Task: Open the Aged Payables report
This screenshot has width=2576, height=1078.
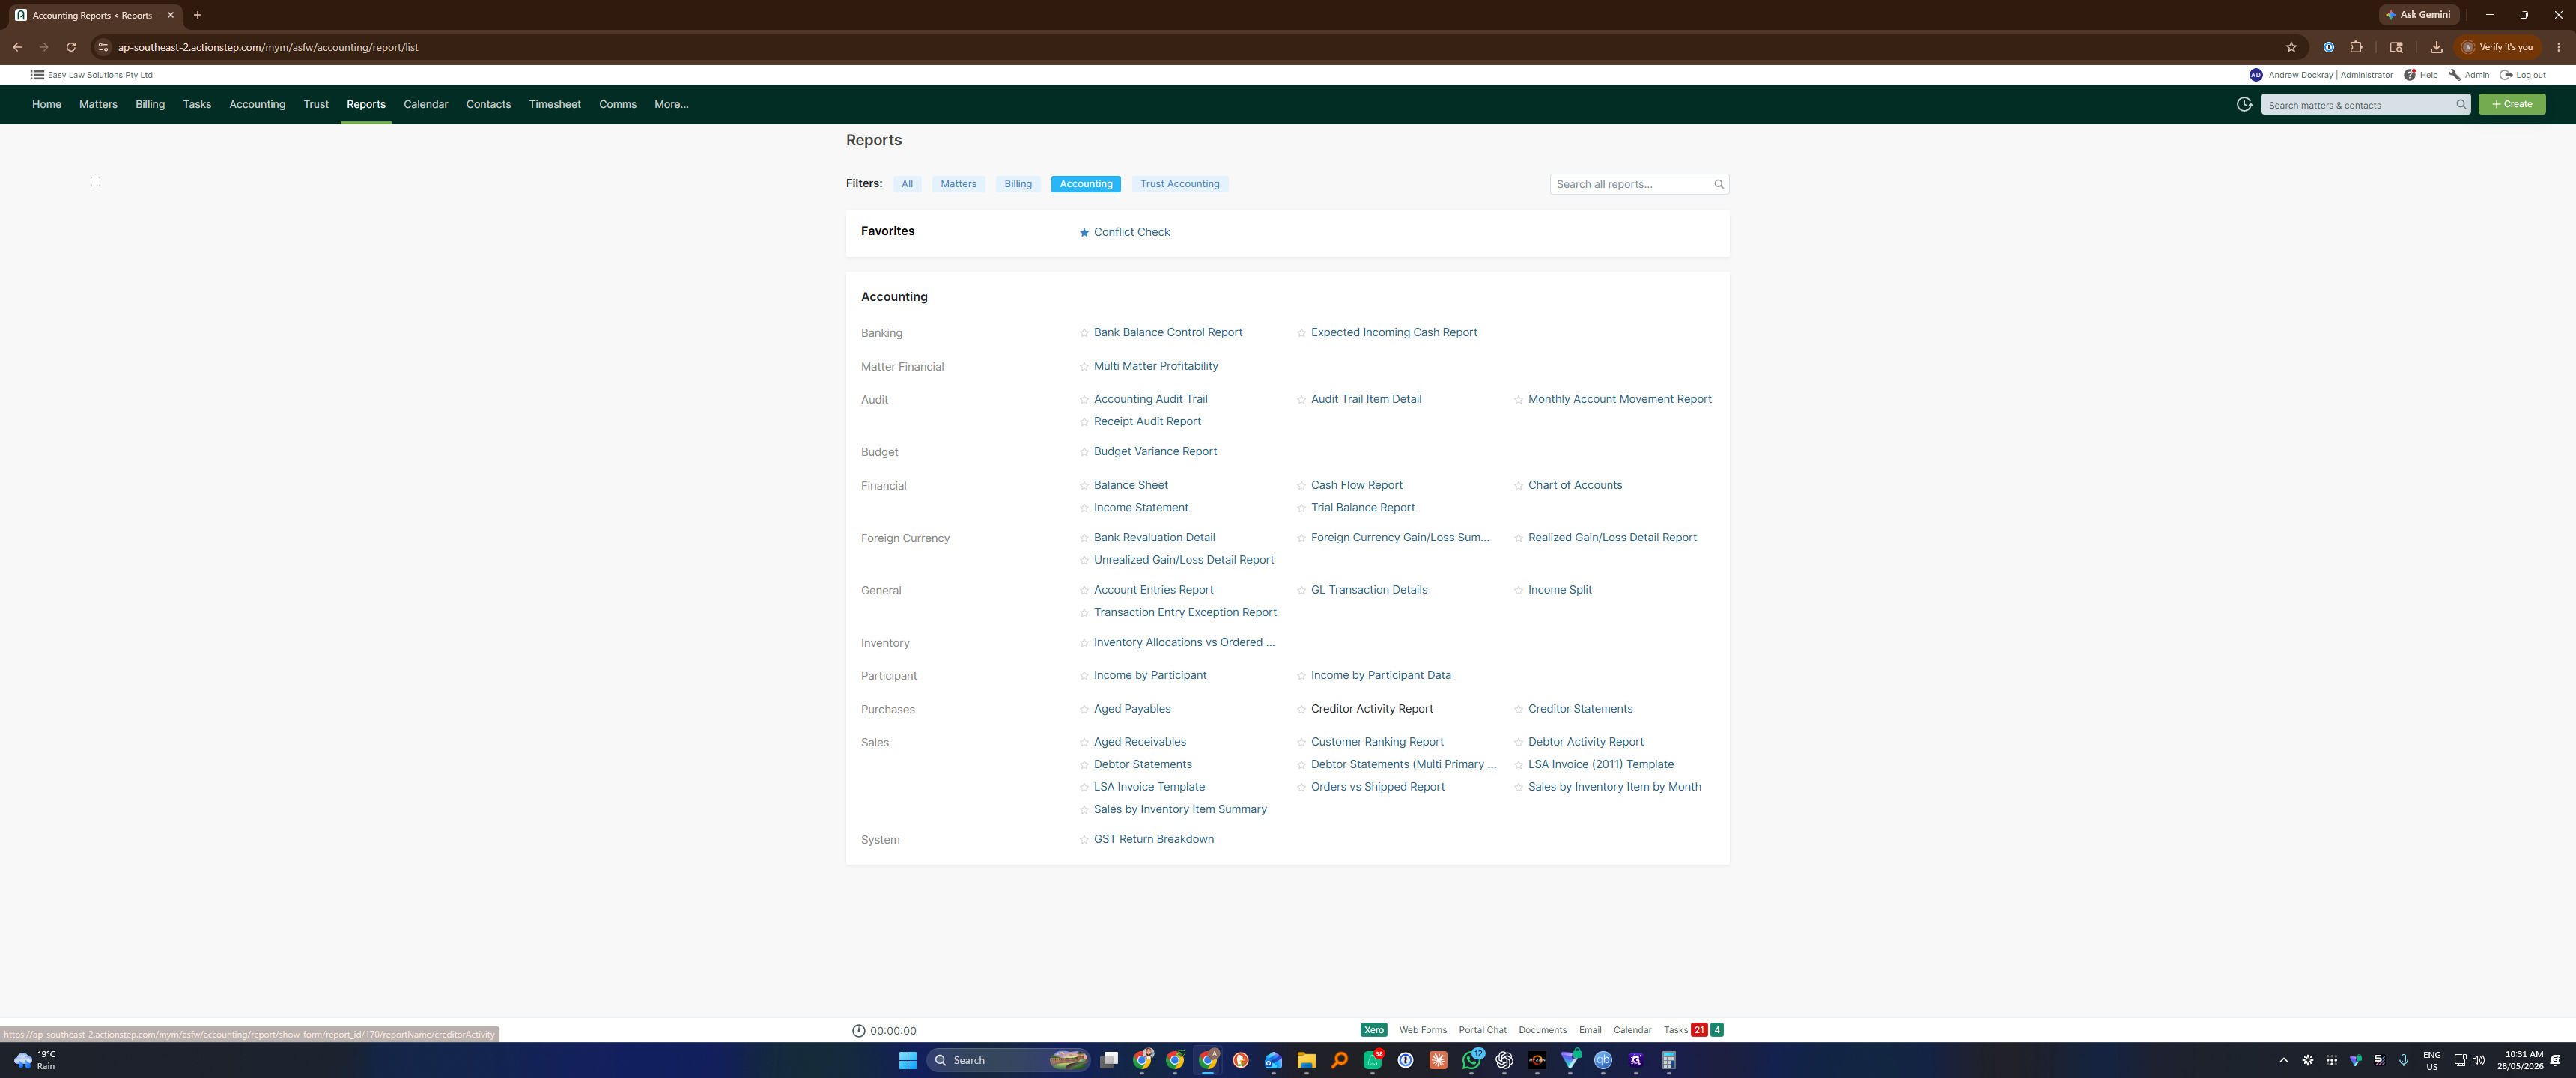Action: click(1132, 709)
